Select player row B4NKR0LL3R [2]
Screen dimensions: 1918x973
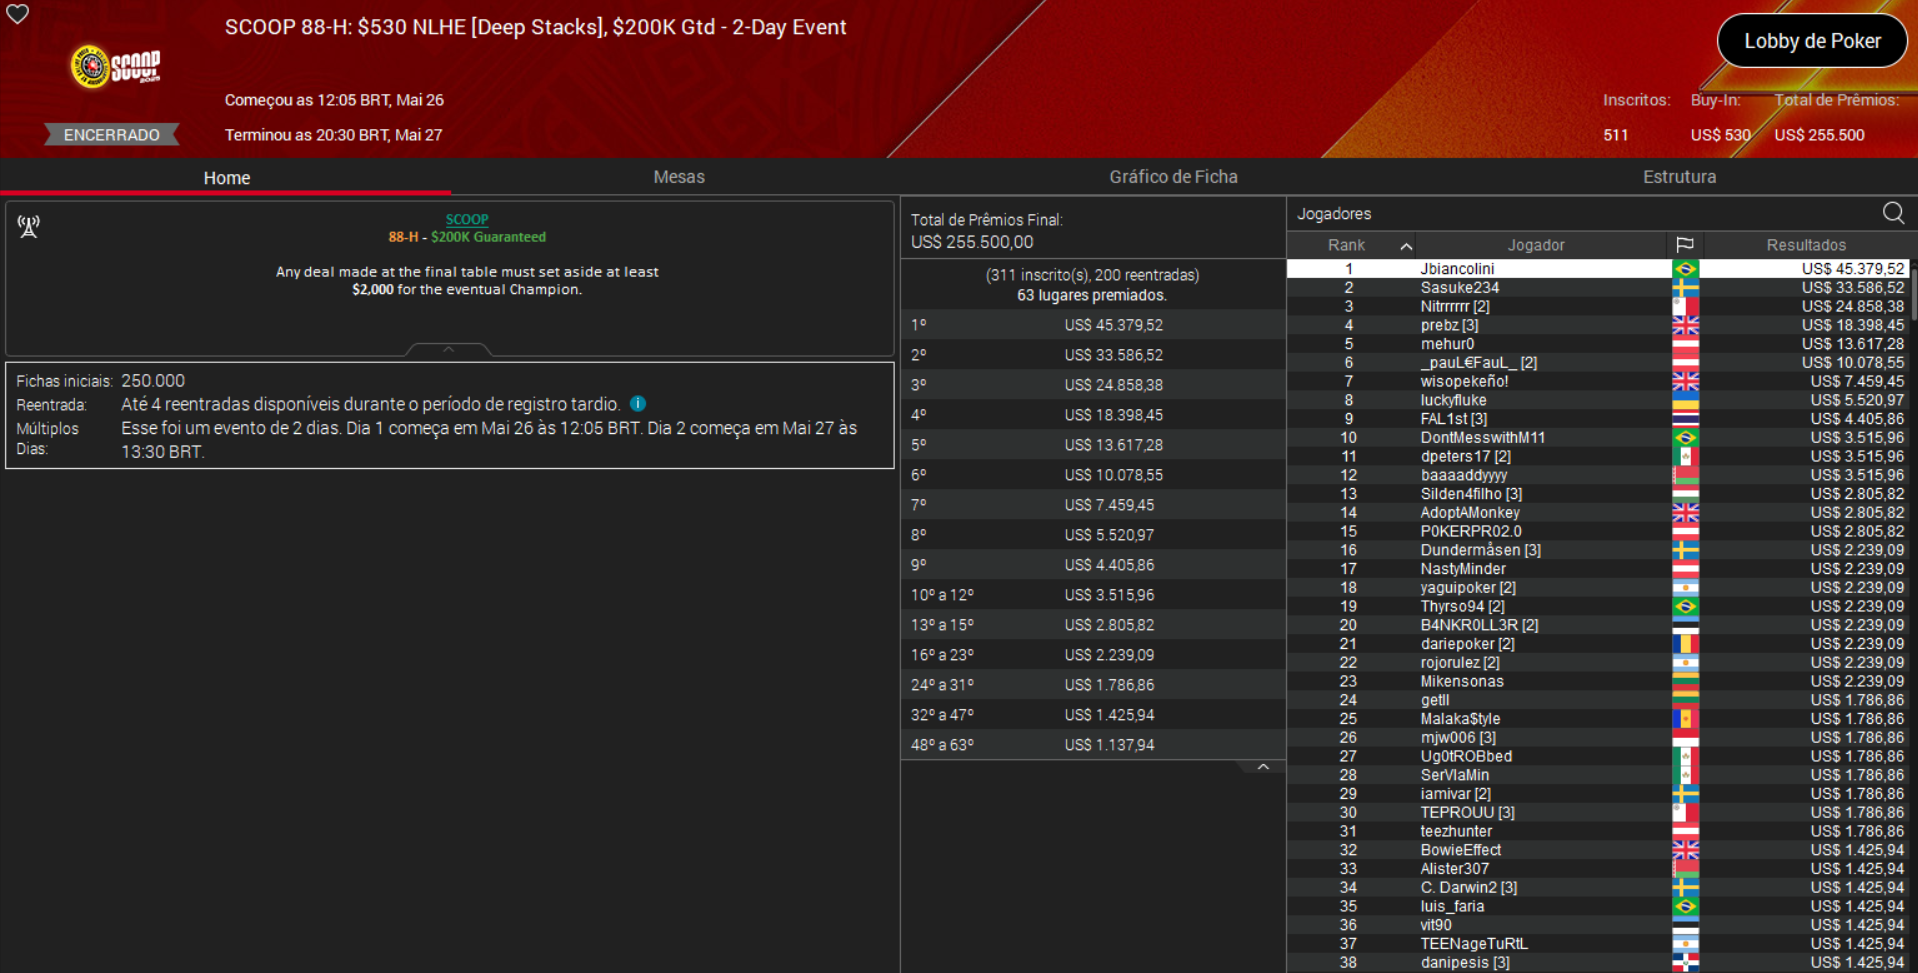(x=1597, y=625)
